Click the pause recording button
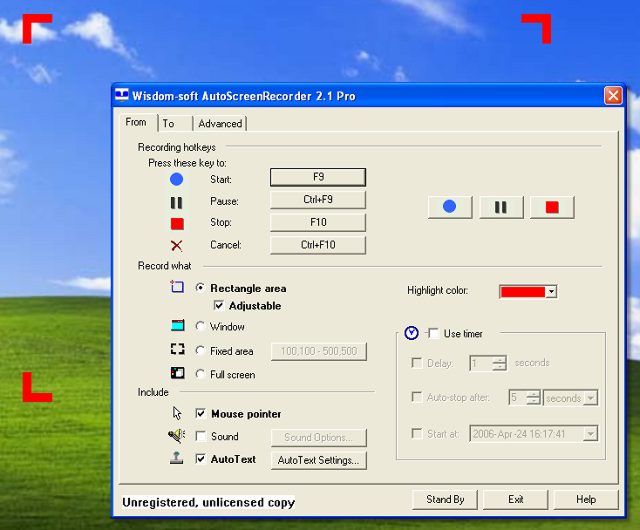The width and height of the screenshot is (640, 530). tap(501, 207)
